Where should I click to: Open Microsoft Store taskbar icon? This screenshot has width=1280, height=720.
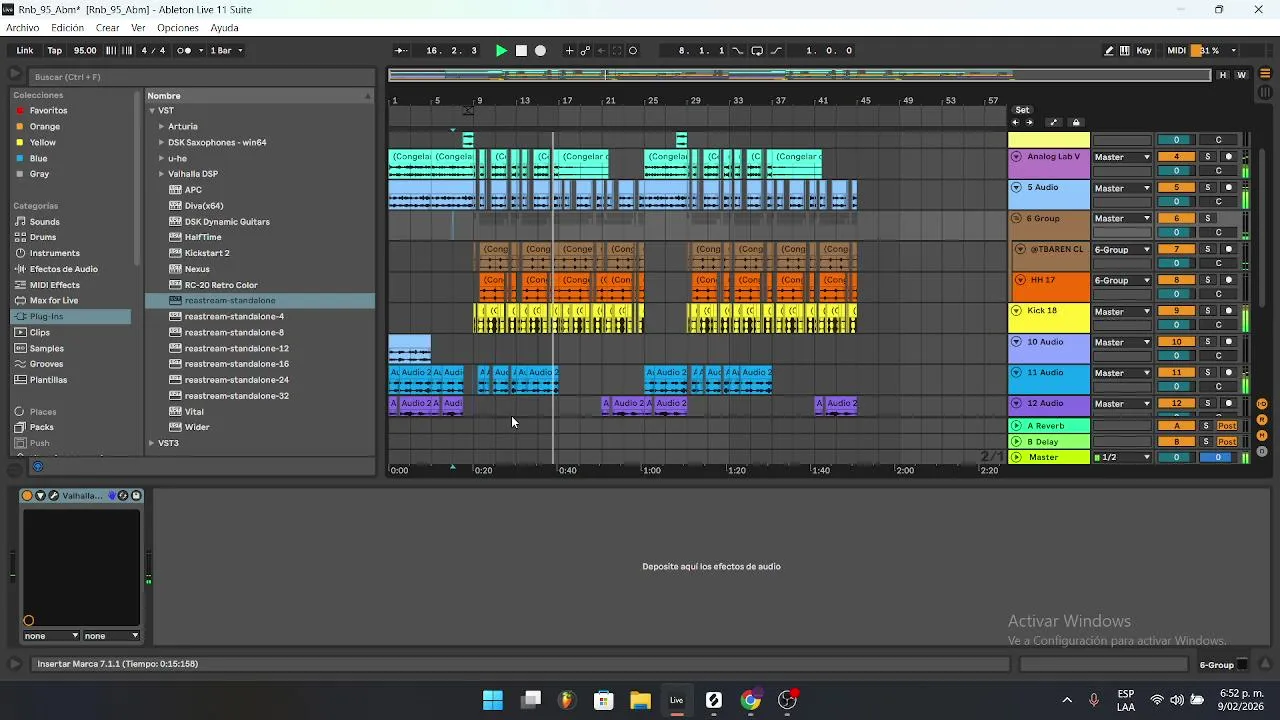point(604,700)
